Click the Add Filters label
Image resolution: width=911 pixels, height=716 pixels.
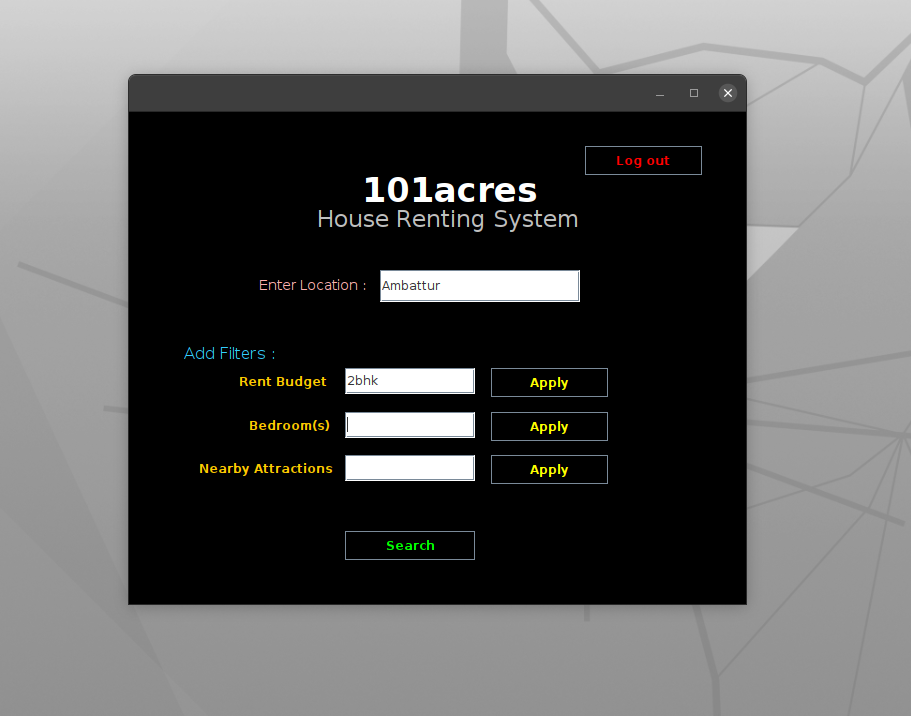tap(228, 353)
